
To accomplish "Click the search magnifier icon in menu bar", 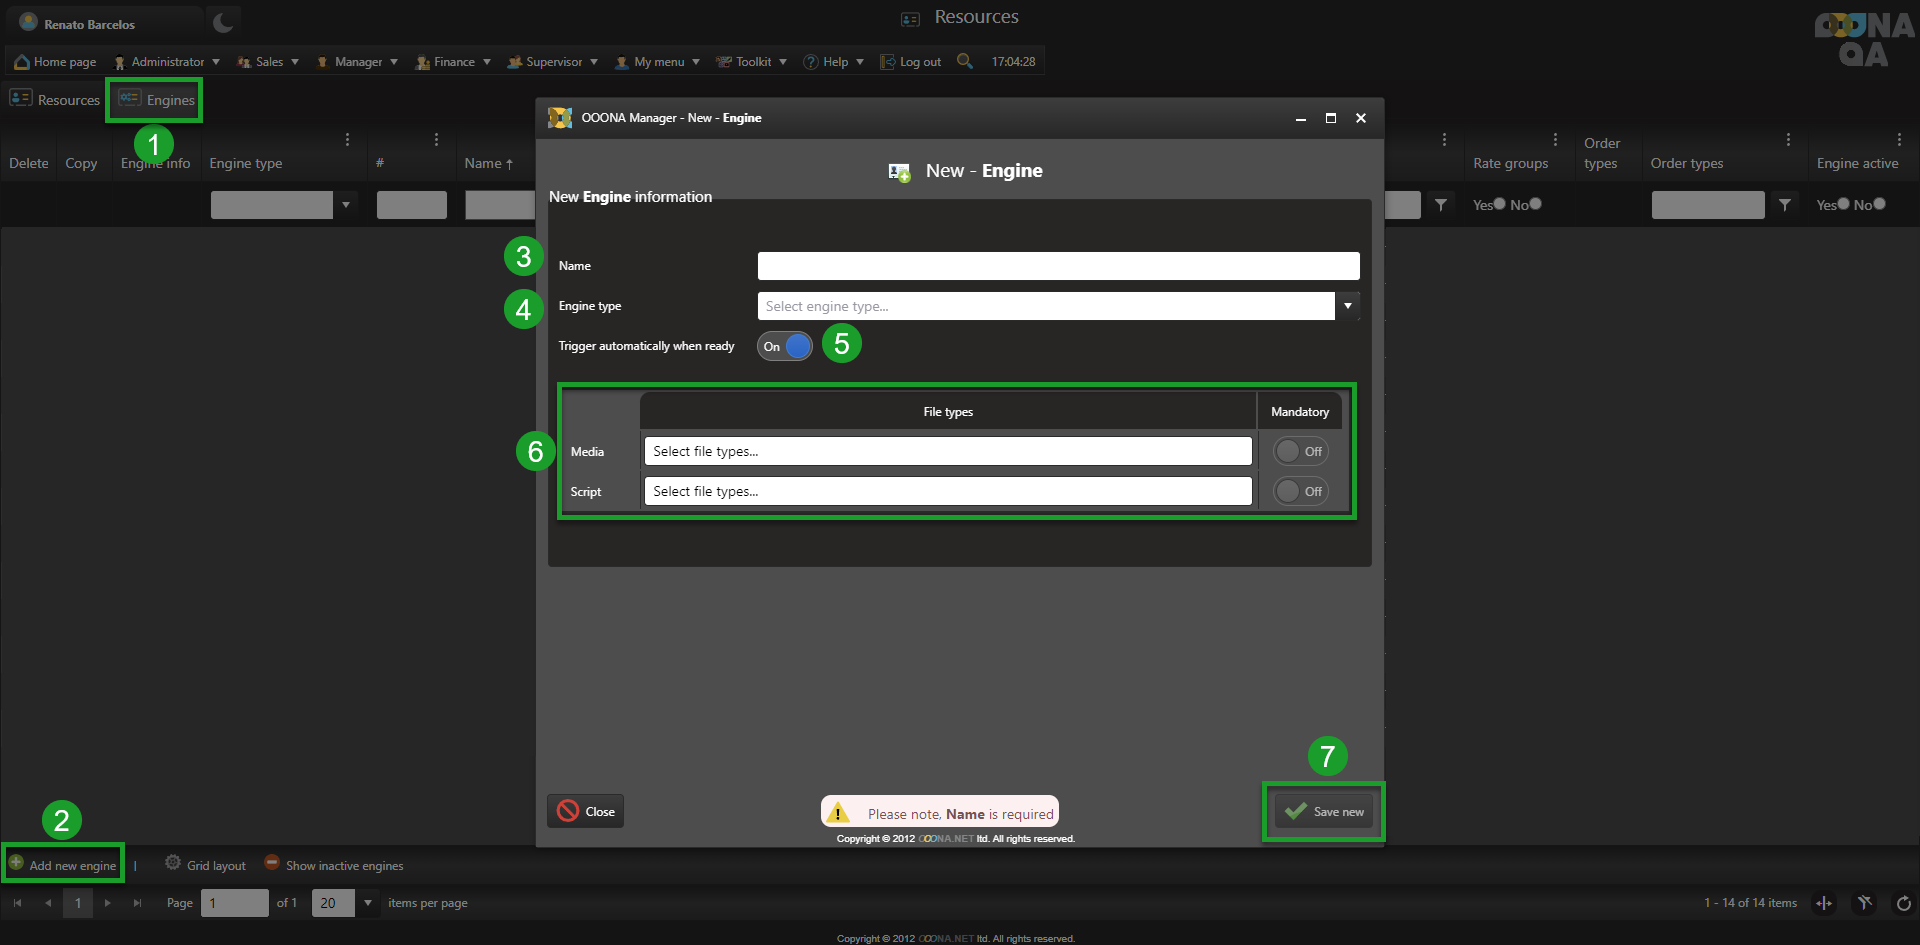I will pos(964,61).
